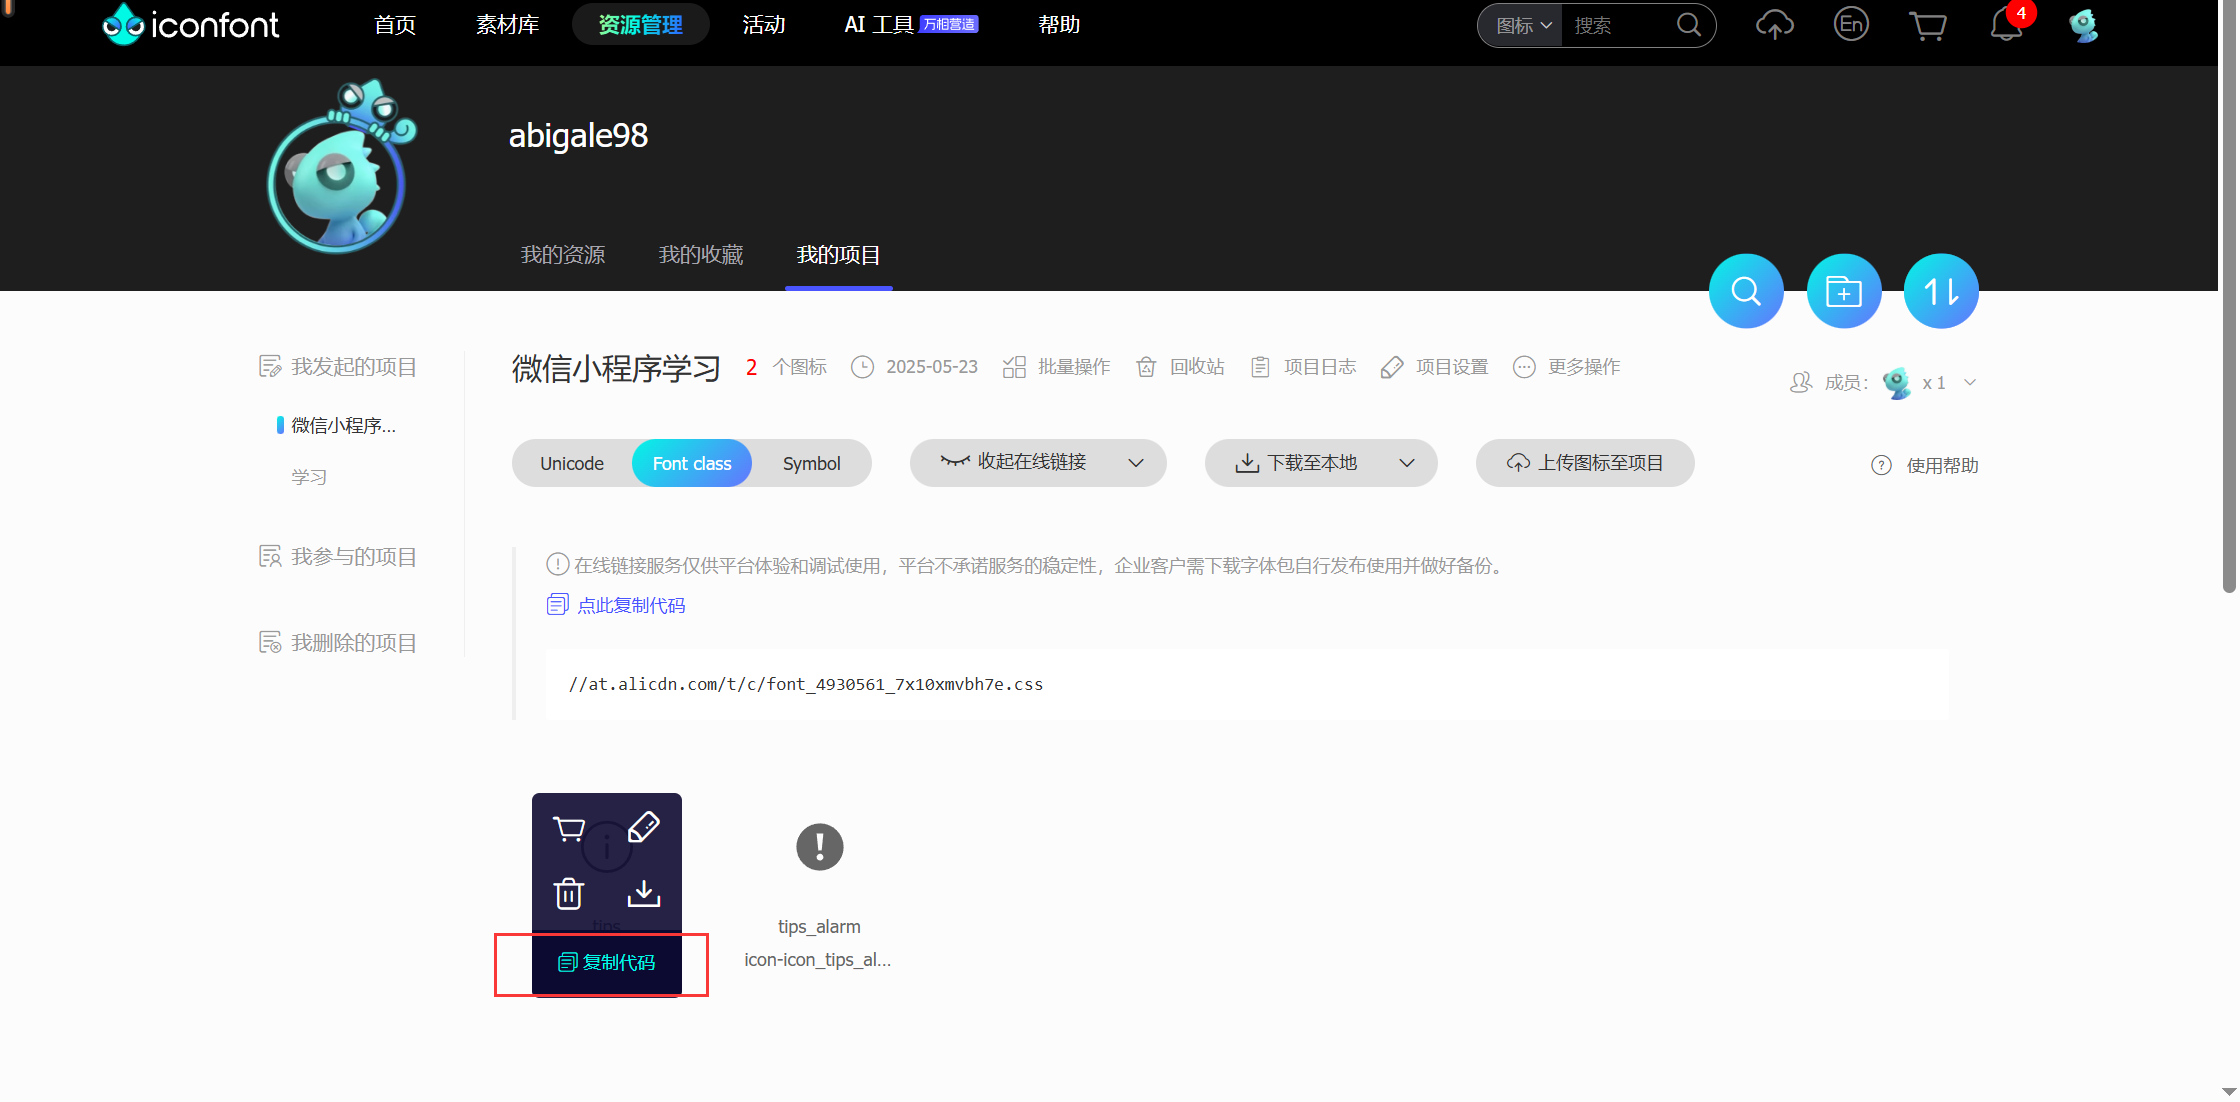Switch to Symbol mode
Screen dimensions: 2240x1102
click(x=811, y=464)
